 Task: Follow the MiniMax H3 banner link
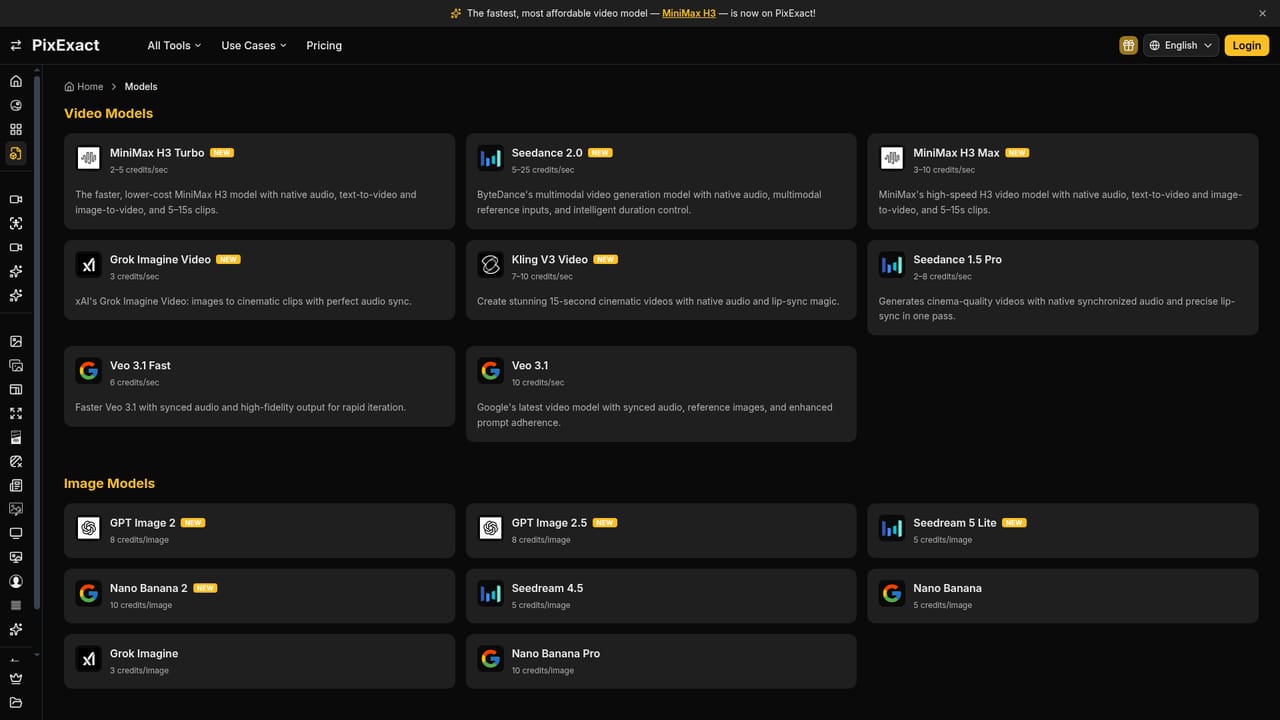689,13
